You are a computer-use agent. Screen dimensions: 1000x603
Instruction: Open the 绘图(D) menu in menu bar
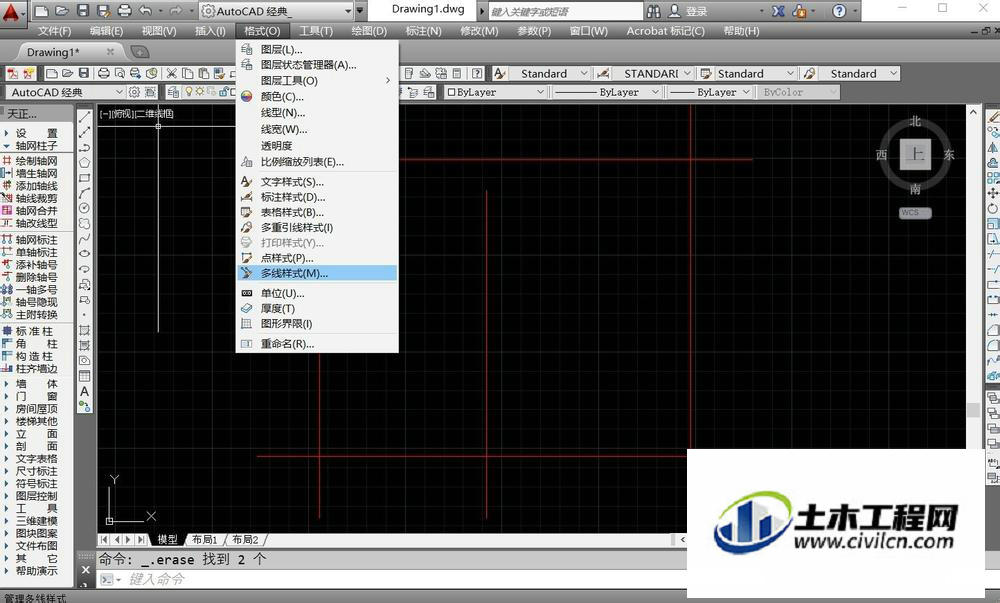tap(369, 31)
